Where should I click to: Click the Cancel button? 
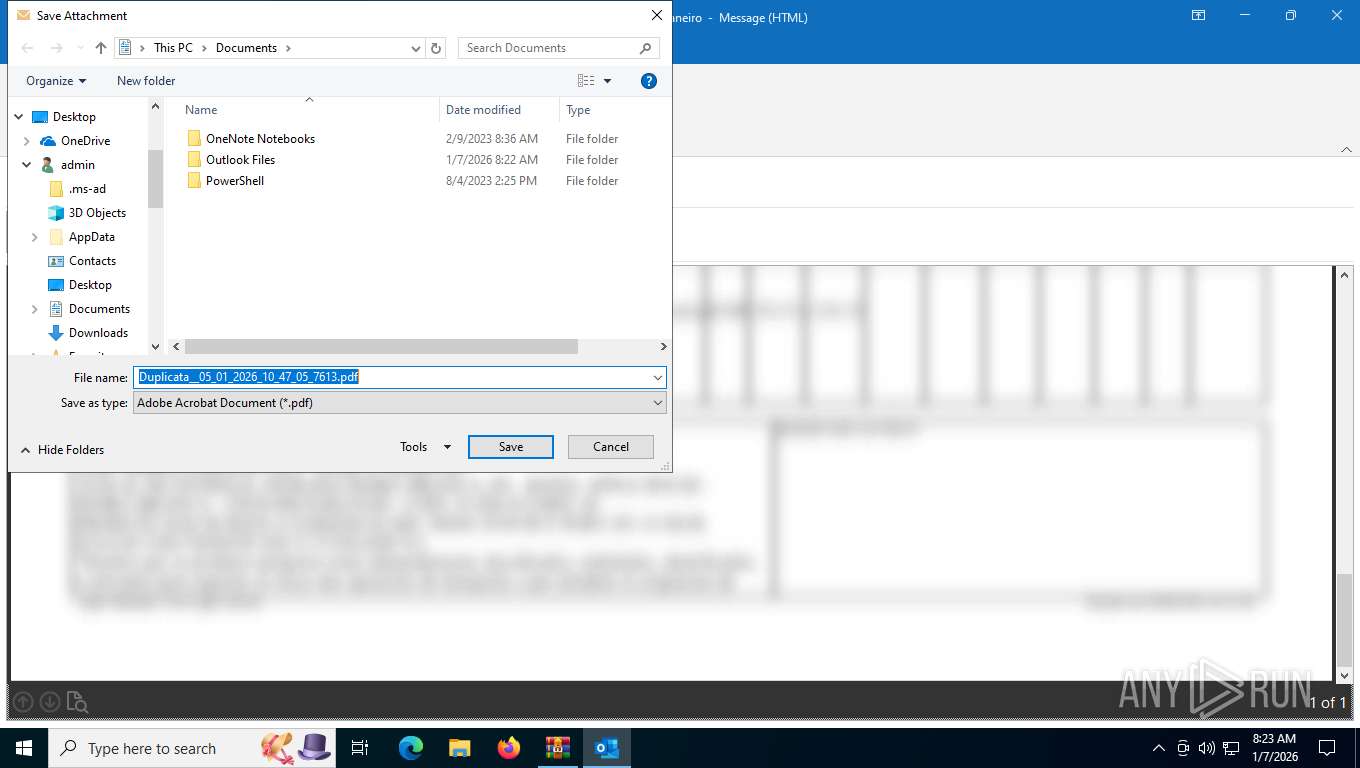tap(611, 447)
